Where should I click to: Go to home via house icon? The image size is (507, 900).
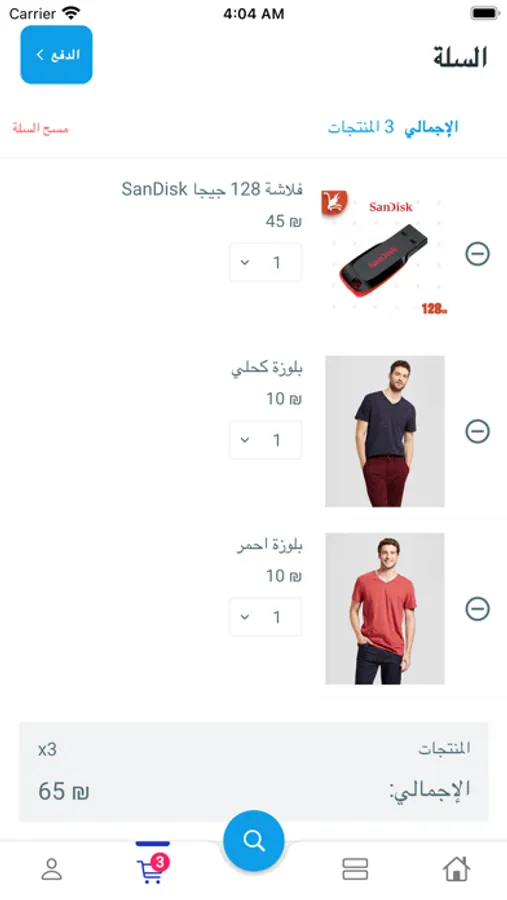tap(456, 869)
